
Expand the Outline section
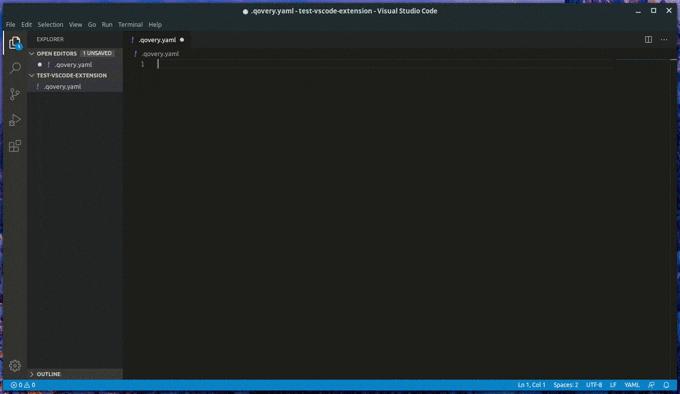[32, 374]
